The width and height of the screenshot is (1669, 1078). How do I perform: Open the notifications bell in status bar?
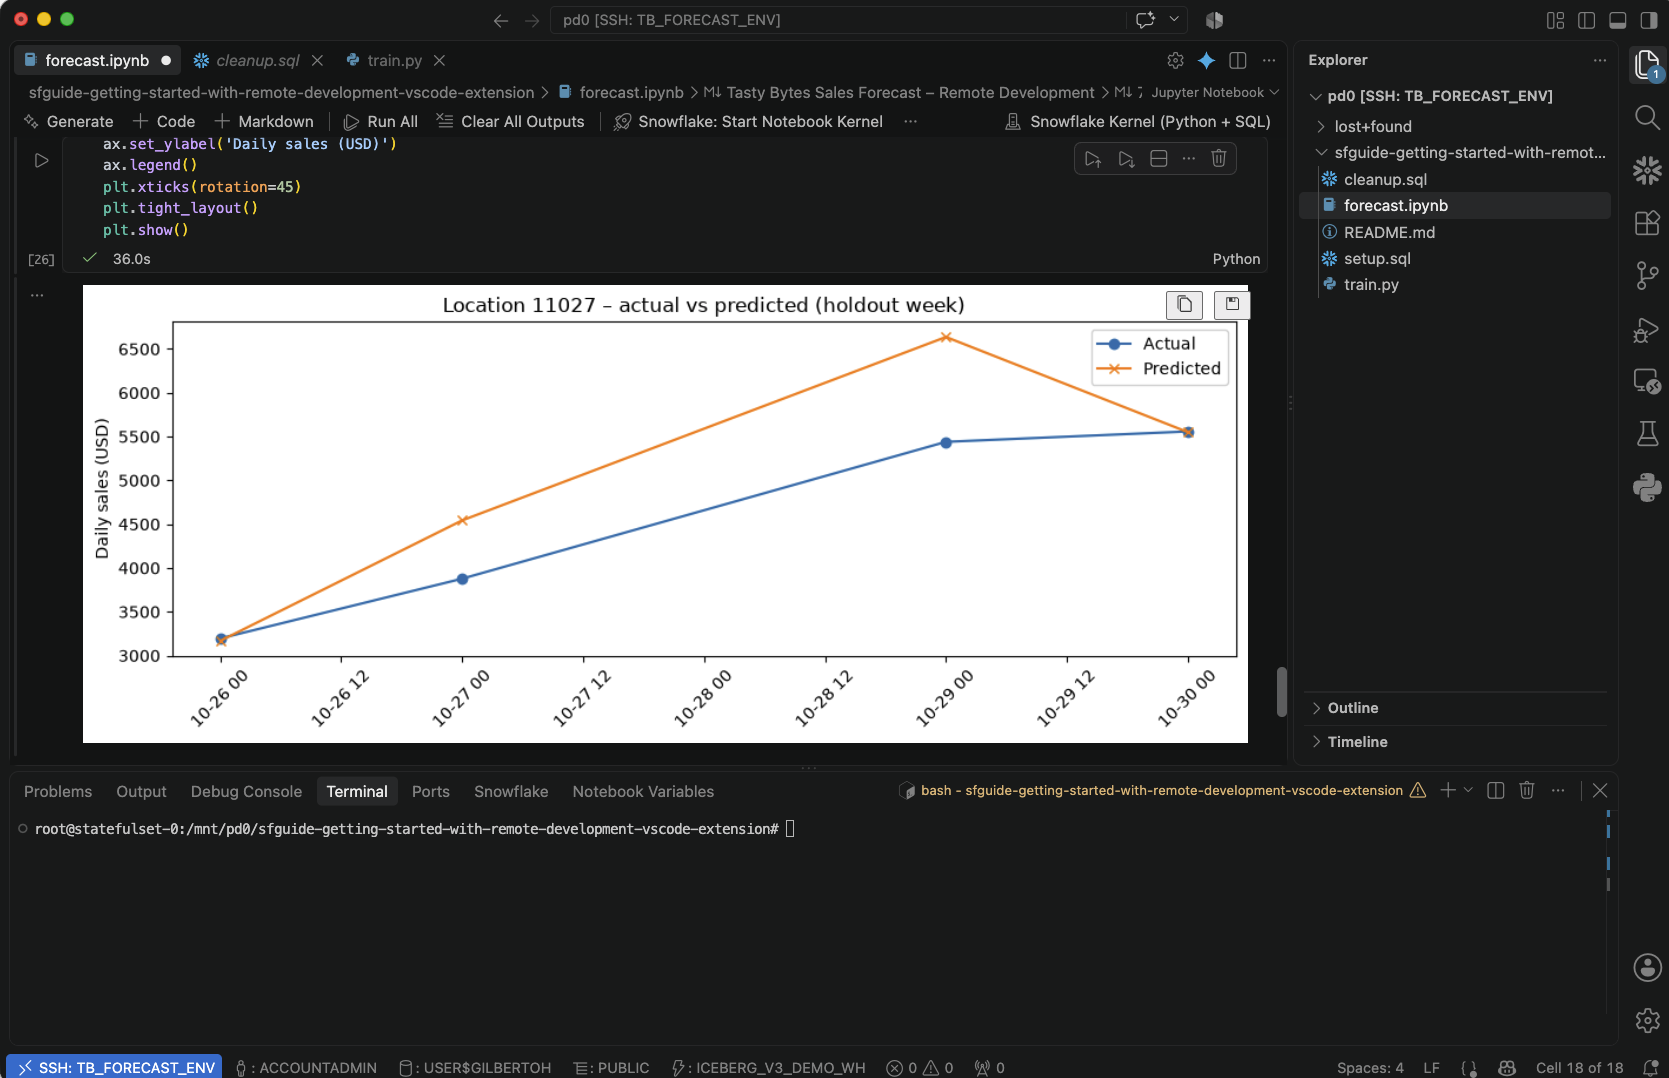click(1650, 1067)
